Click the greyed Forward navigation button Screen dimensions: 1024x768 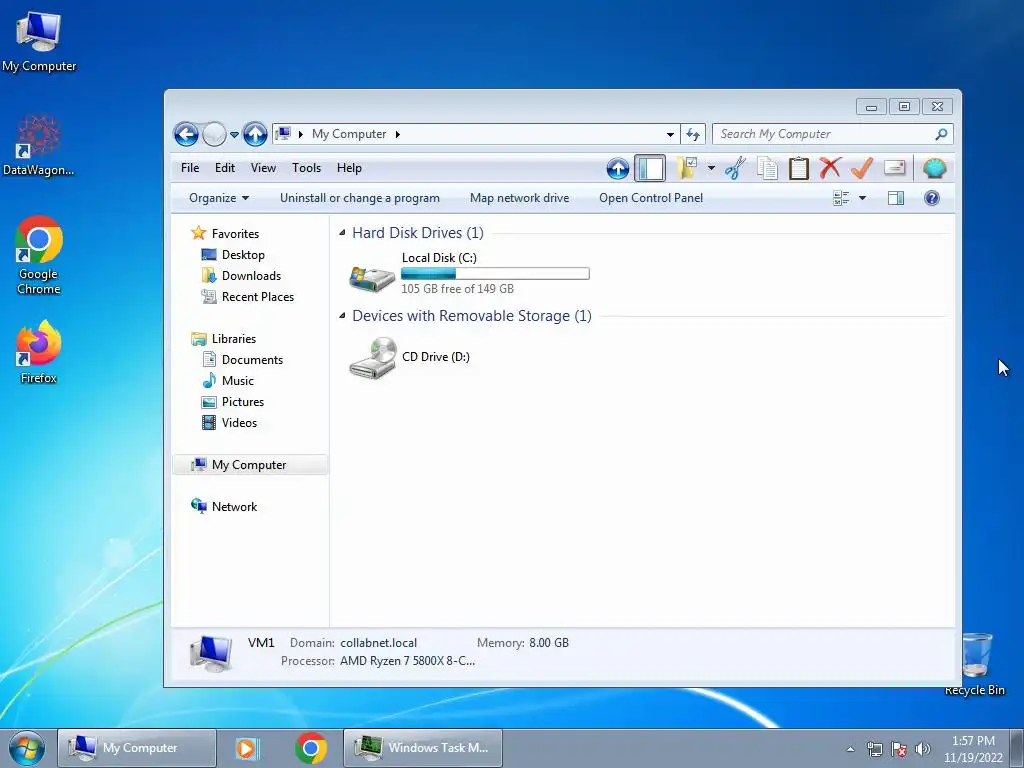coord(214,135)
